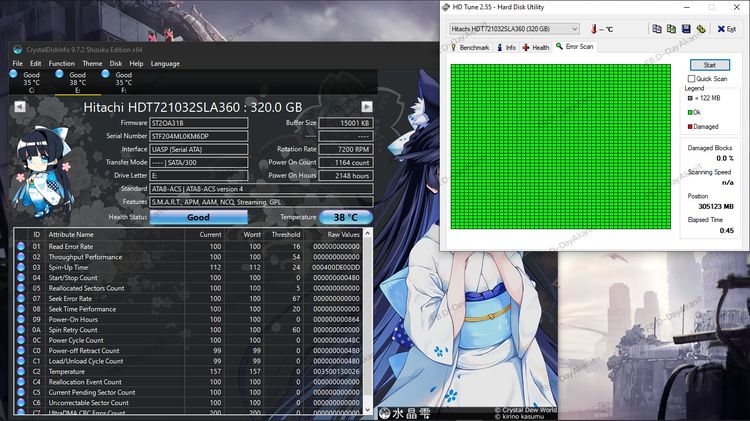
Task: Click the Good health status button
Action: (199, 217)
